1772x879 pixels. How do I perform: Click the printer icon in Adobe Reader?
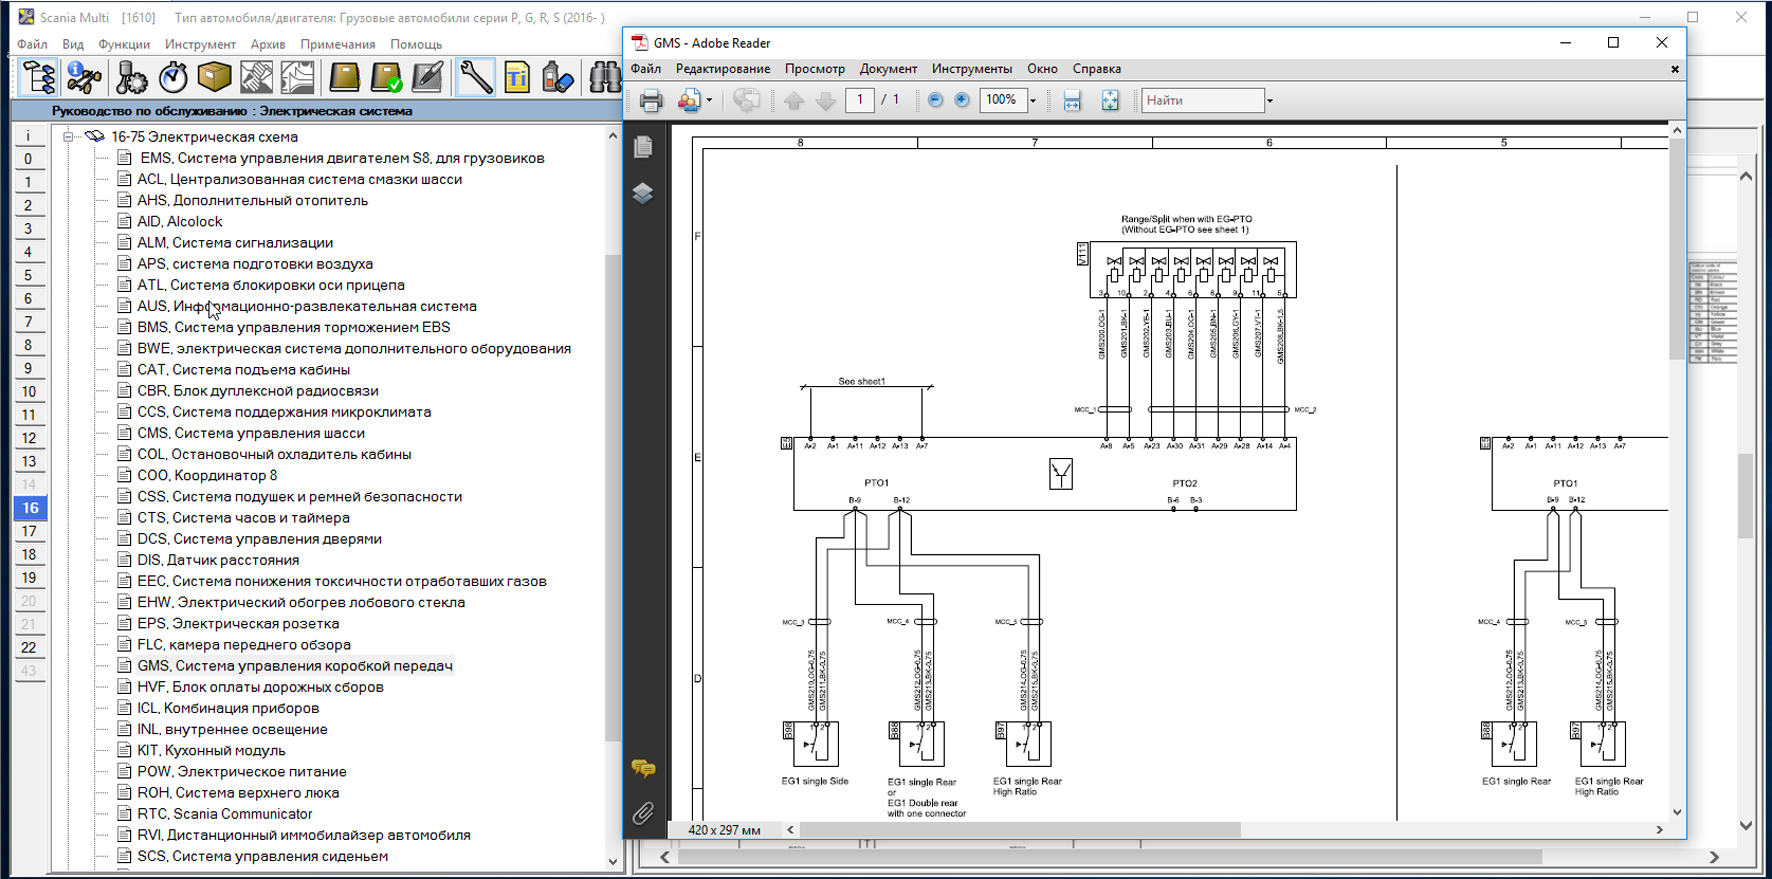coord(651,100)
